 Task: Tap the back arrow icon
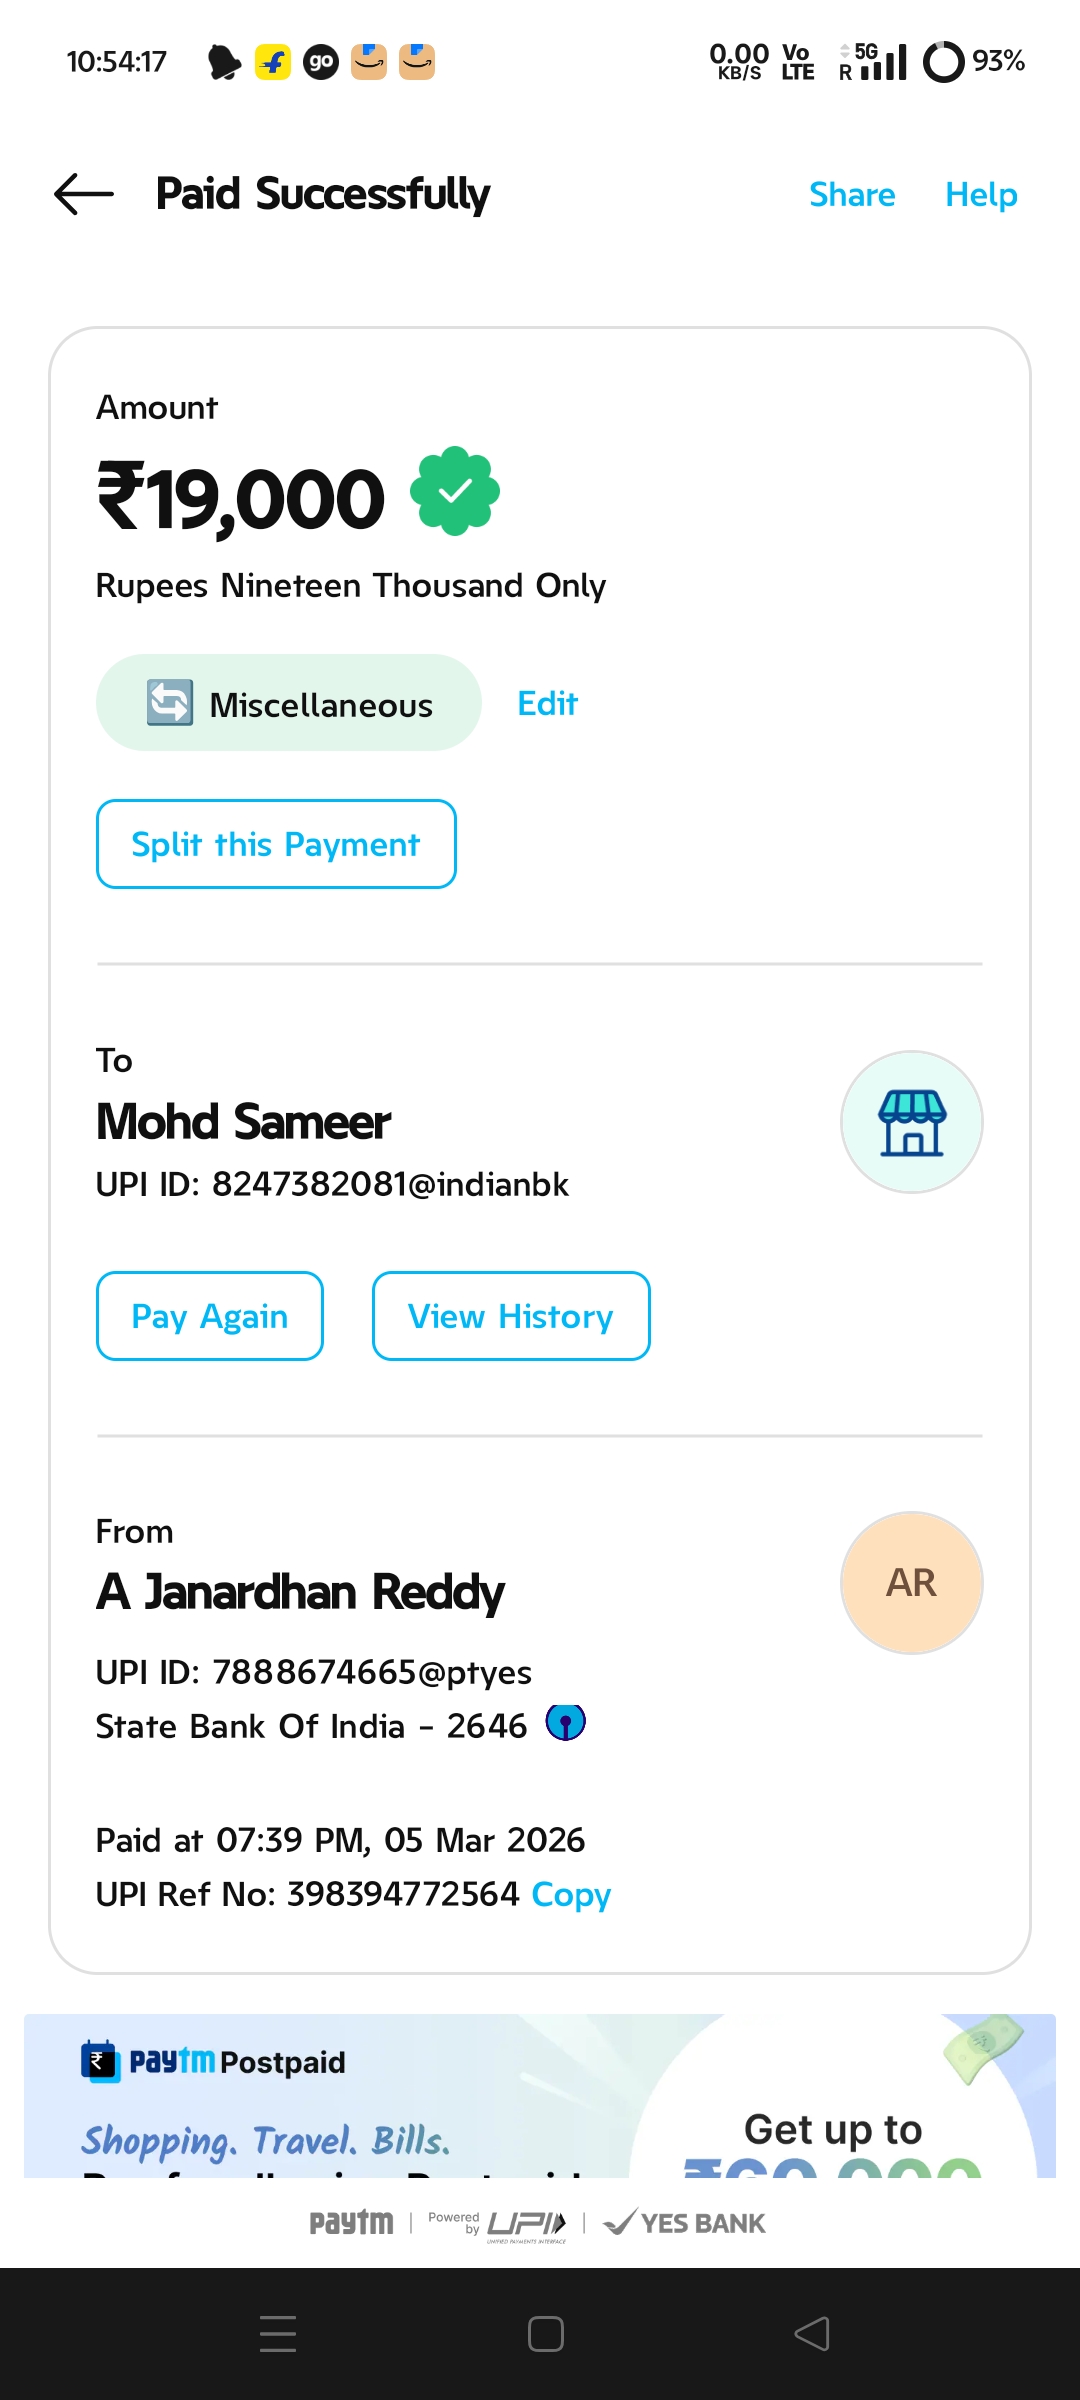click(84, 194)
